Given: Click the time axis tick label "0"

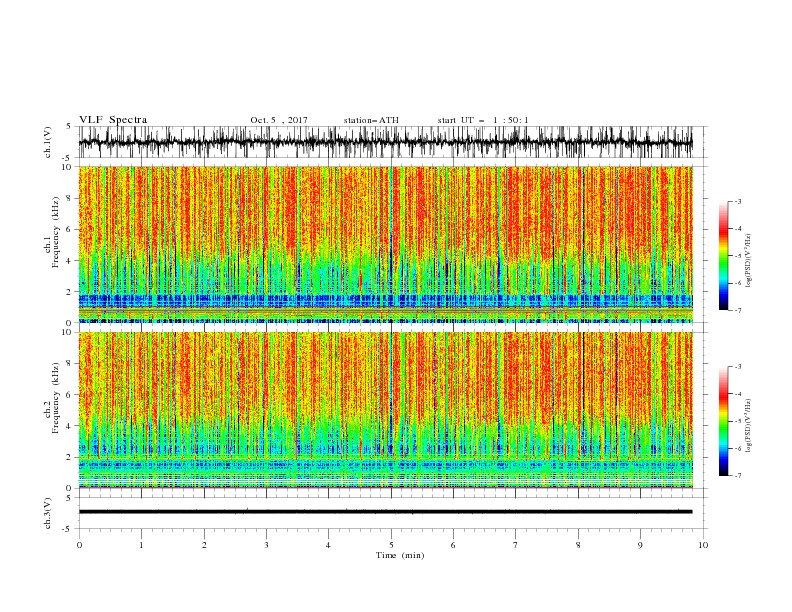Looking at the screenshot, I should coord(79,545).
